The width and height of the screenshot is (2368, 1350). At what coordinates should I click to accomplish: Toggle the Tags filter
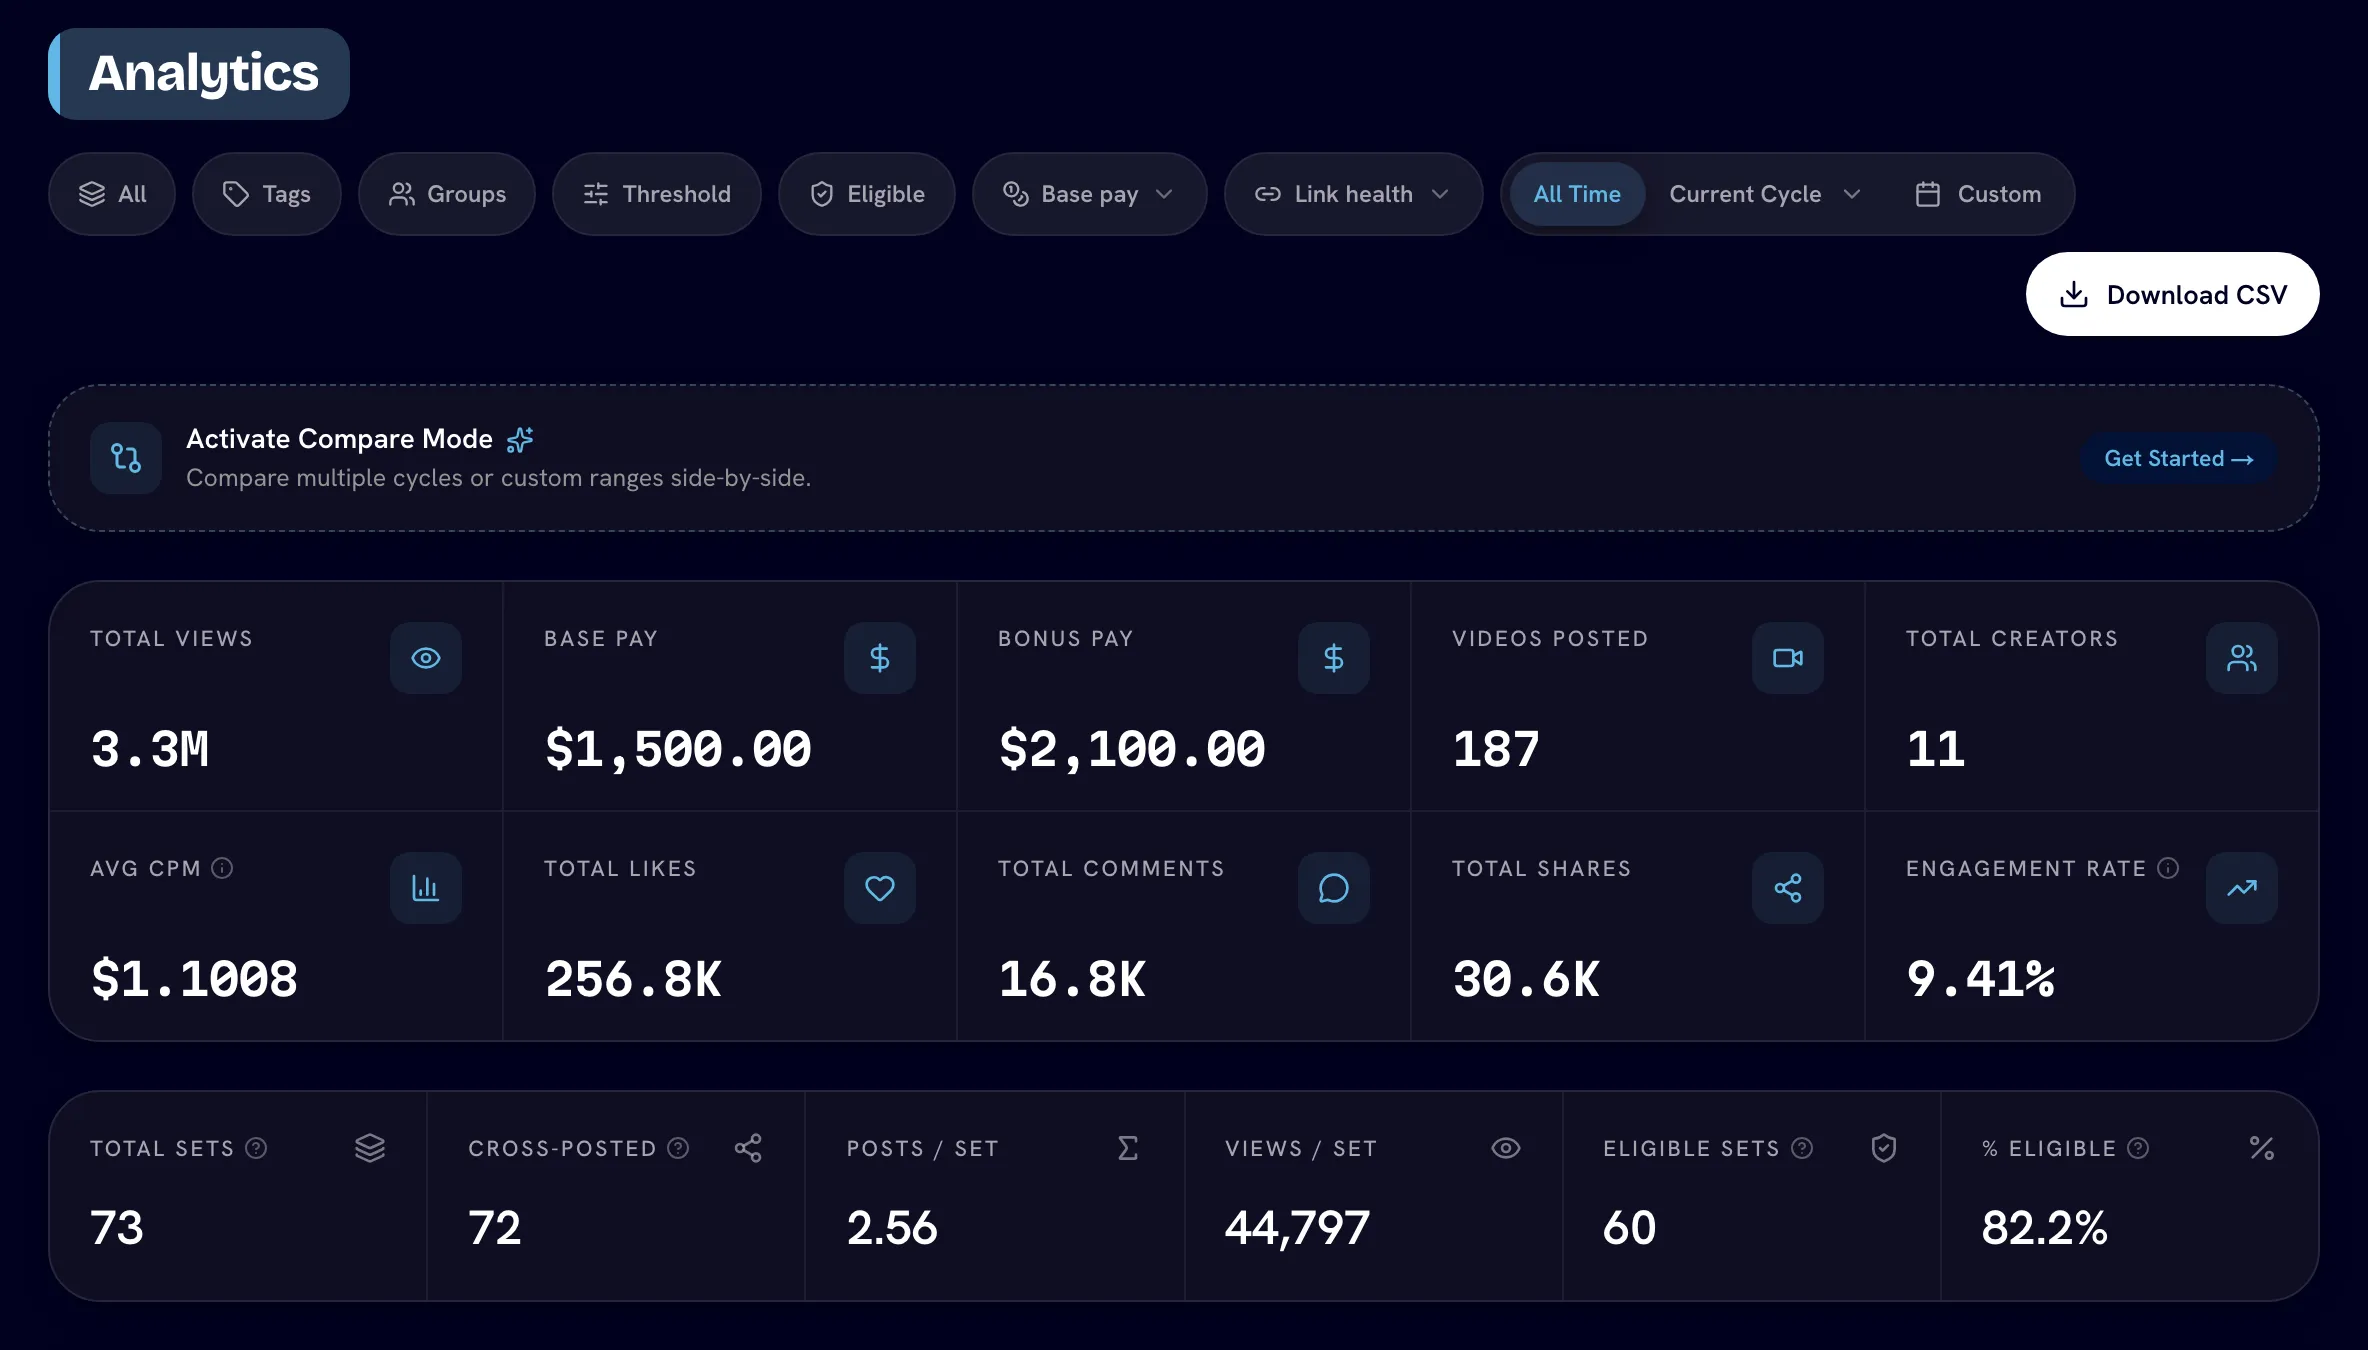pyautogui.click(x=266, y=194)
